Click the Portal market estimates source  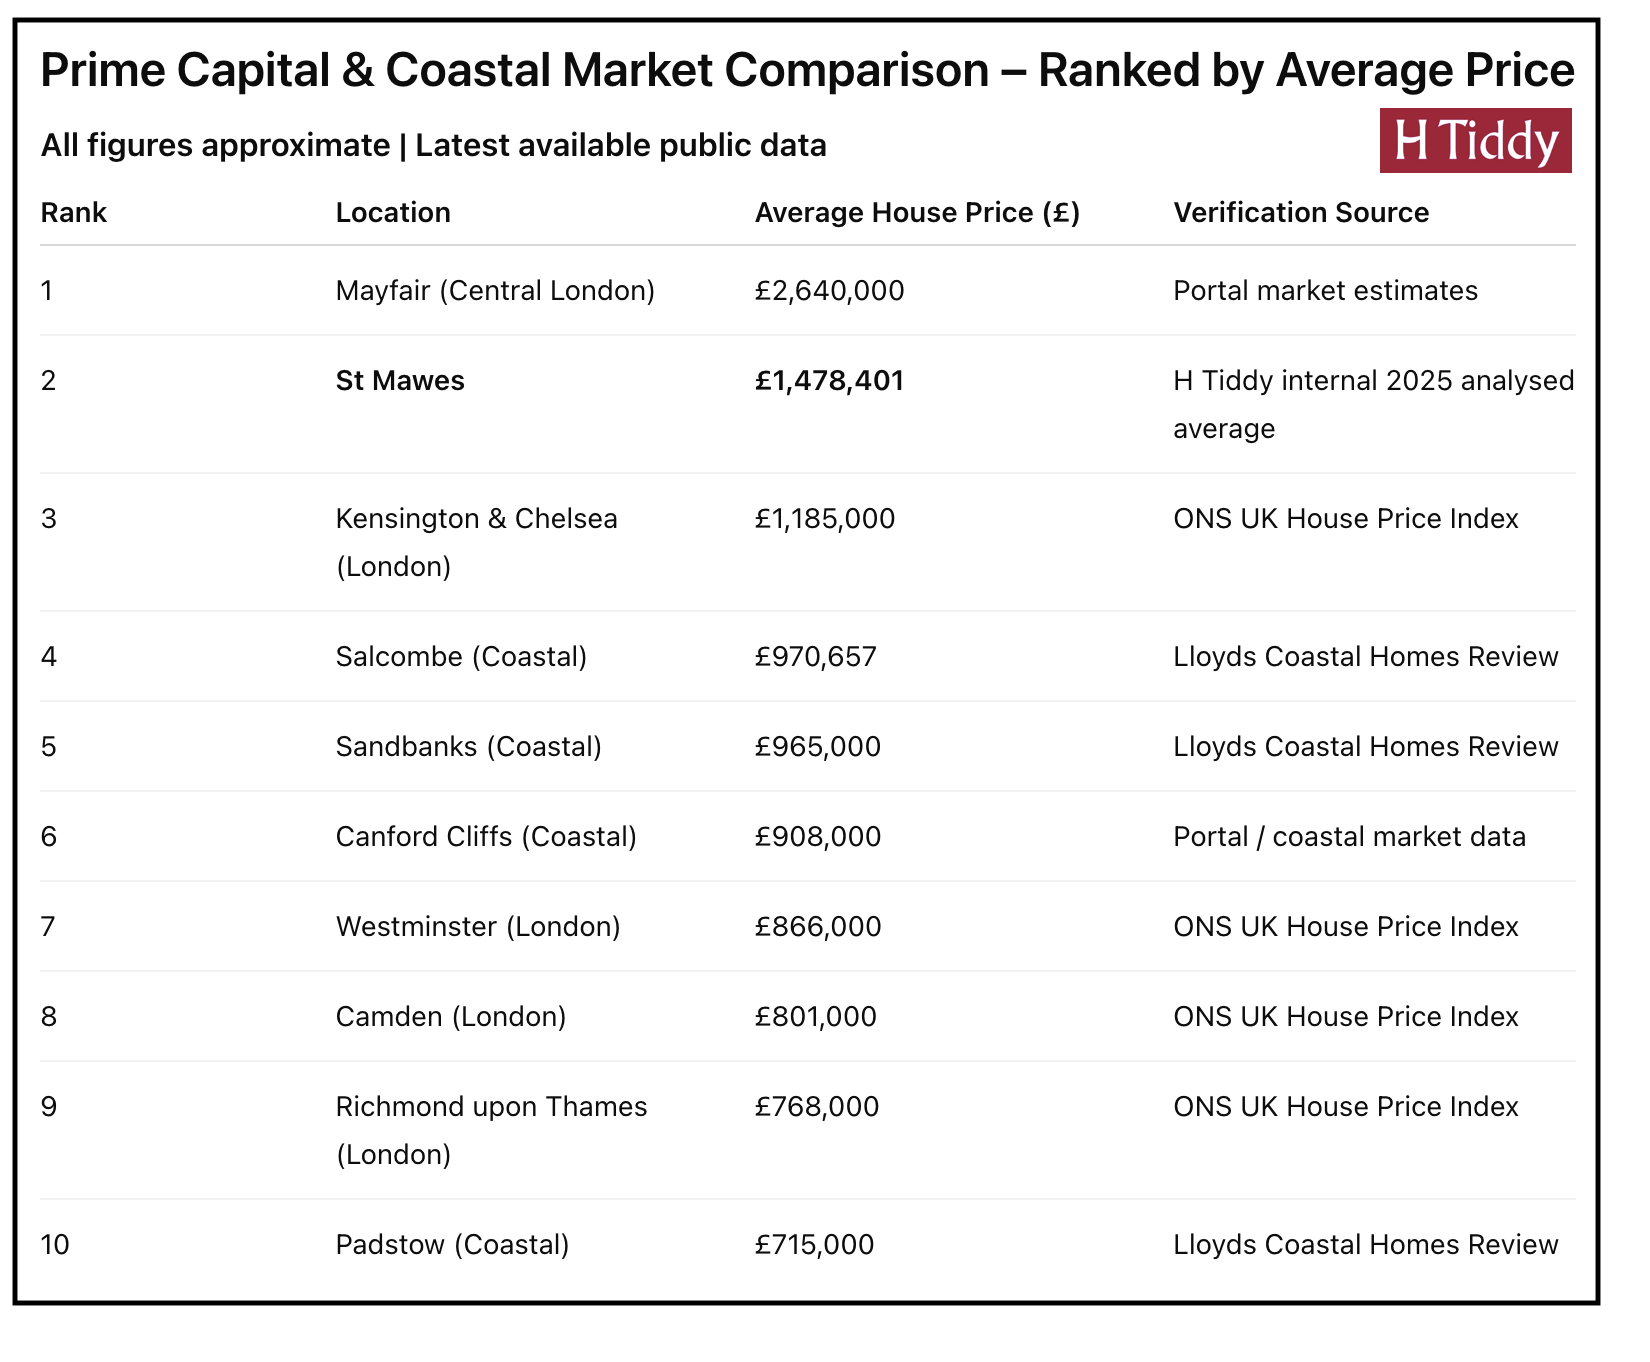(x=1325, y=291)
